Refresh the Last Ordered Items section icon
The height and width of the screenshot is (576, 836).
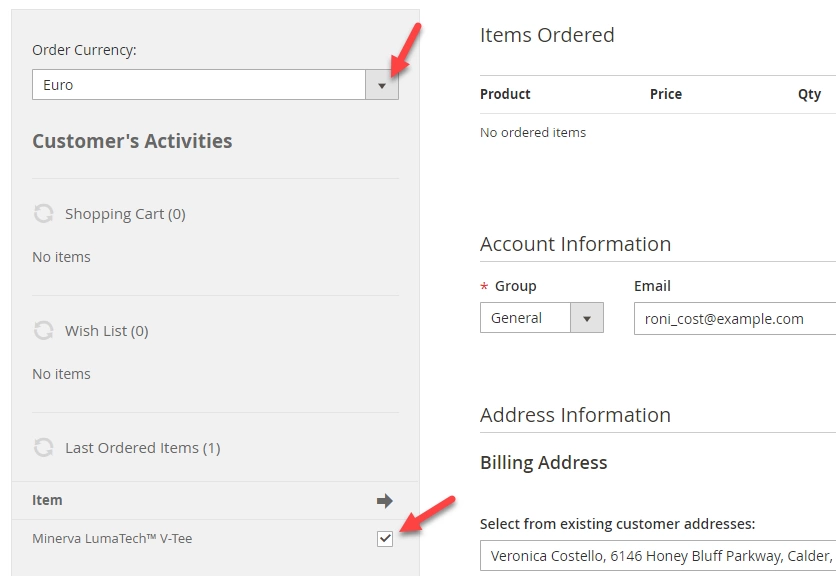43,447
